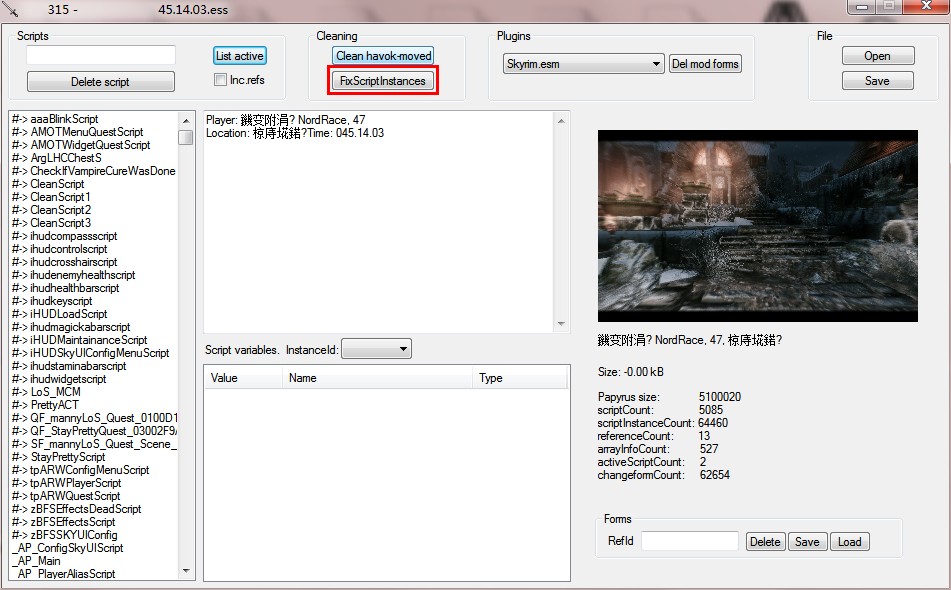Select CleanScript entry
Image resolution: width=951 pixels, height=590 pixels.
[x=48, y=184]
